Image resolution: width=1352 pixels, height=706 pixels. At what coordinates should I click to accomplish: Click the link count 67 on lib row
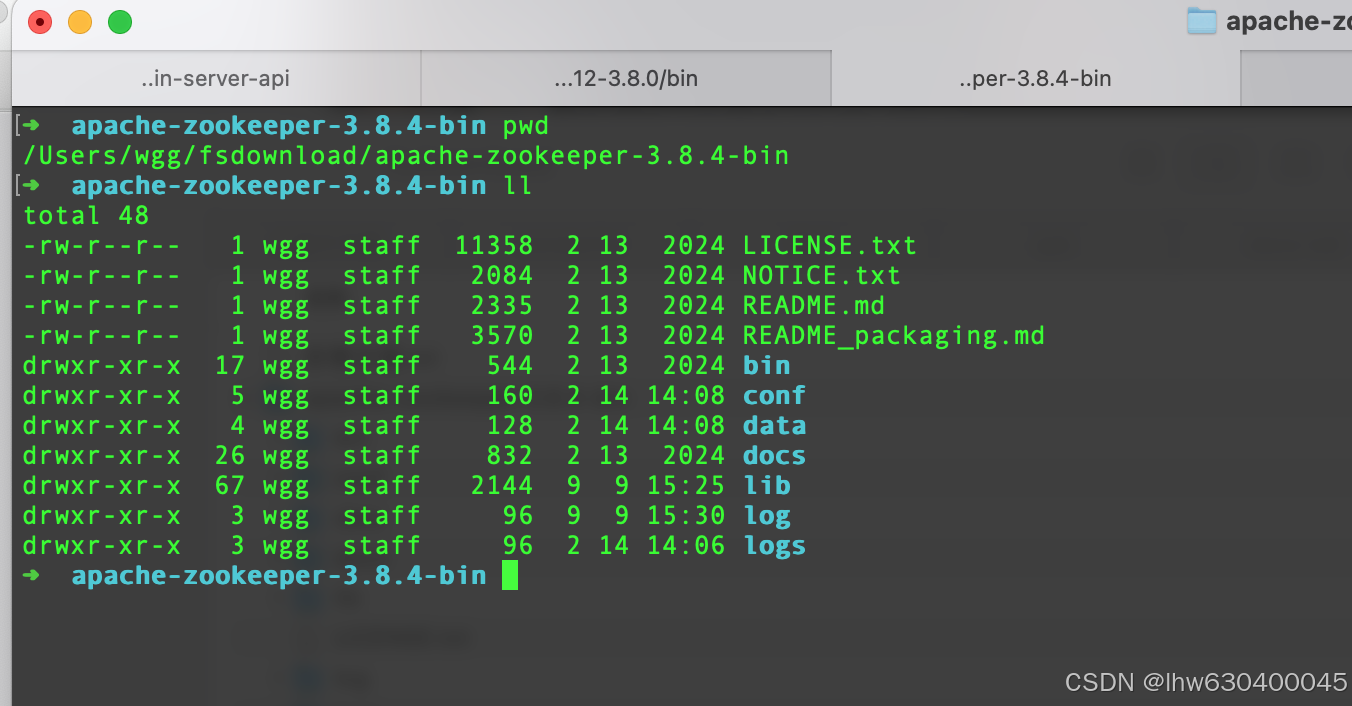[x=230, y=486]
